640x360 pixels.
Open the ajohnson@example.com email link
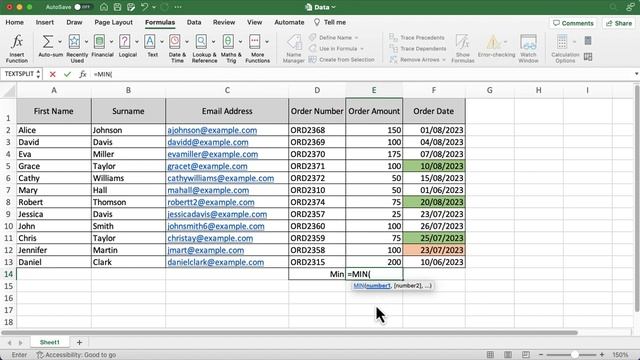pyautogui.click(x=212, y=130)
